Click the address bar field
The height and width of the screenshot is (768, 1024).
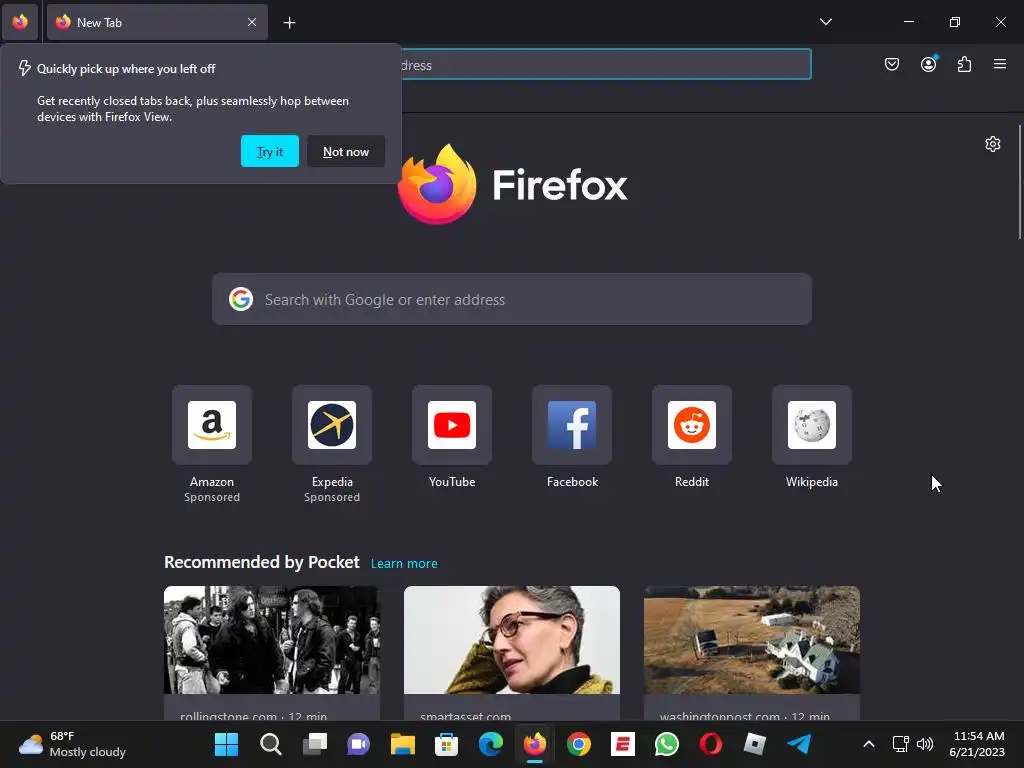[606, 65]
